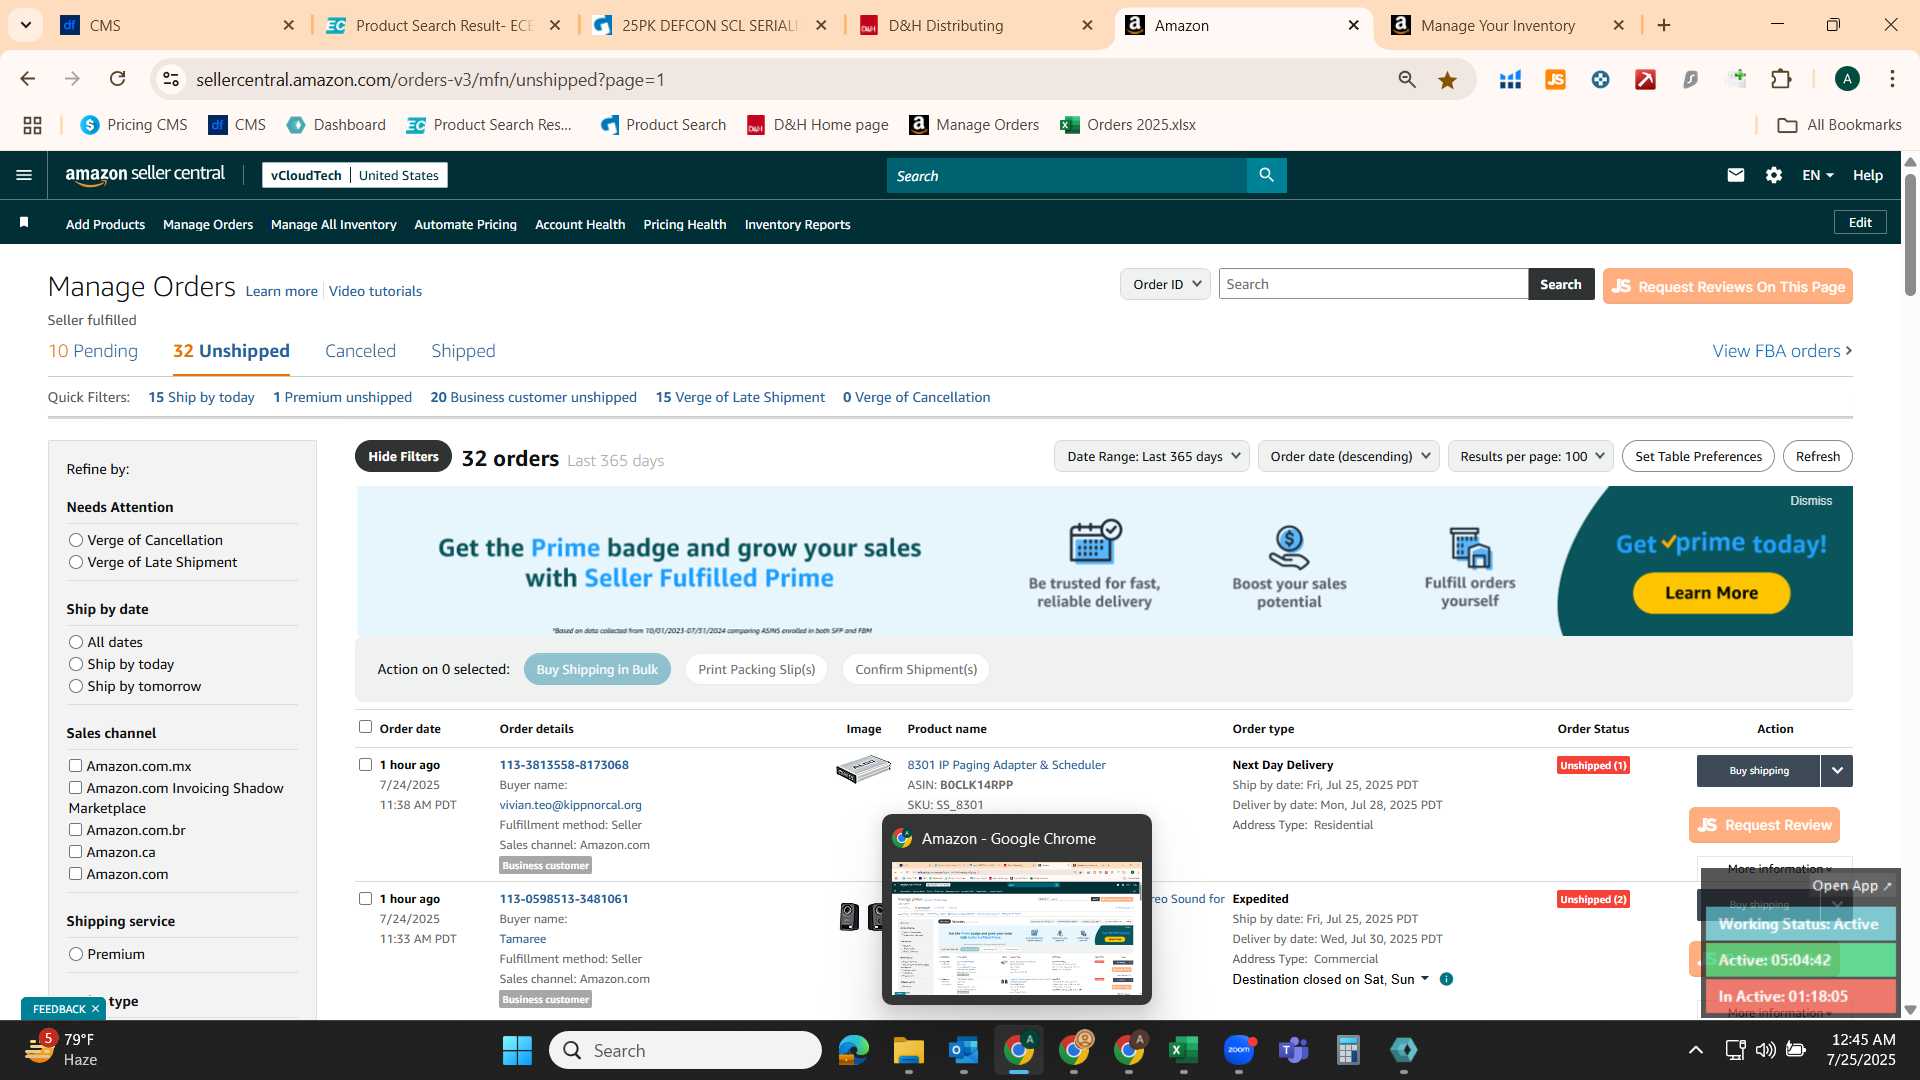The image size is (1920, 1080).
Task: Open Manage All Inventory menu item
Action: point(333,224)
